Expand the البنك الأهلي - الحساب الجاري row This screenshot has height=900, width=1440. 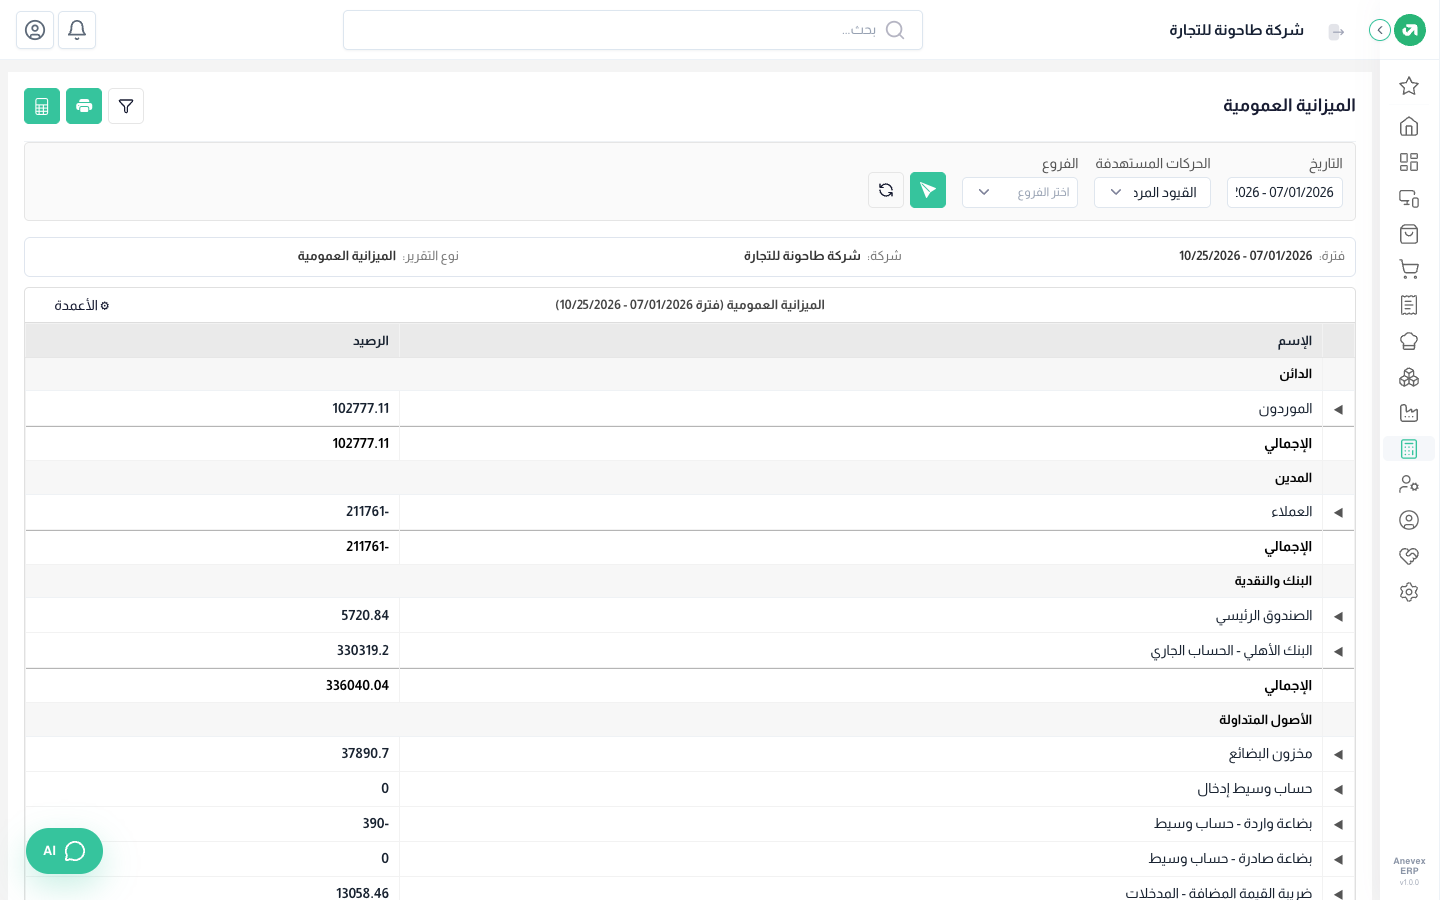point(1338,651)
